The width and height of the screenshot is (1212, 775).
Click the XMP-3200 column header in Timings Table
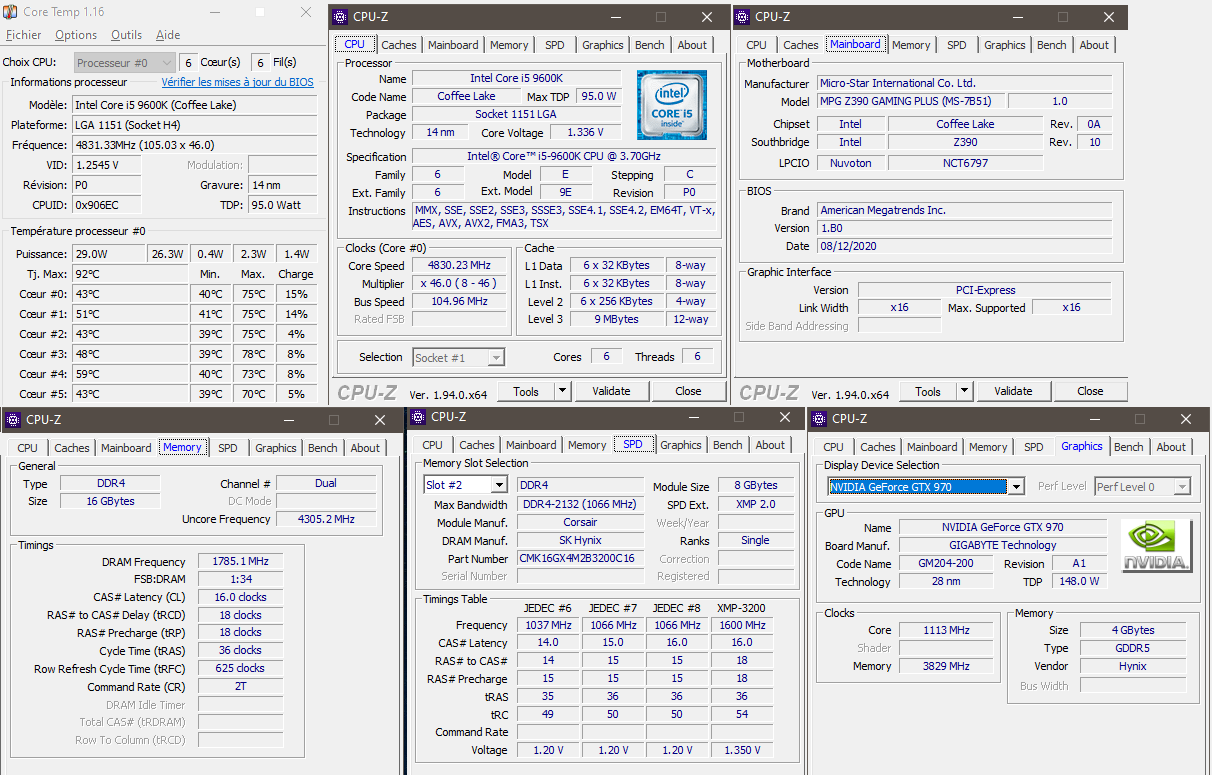741,608
